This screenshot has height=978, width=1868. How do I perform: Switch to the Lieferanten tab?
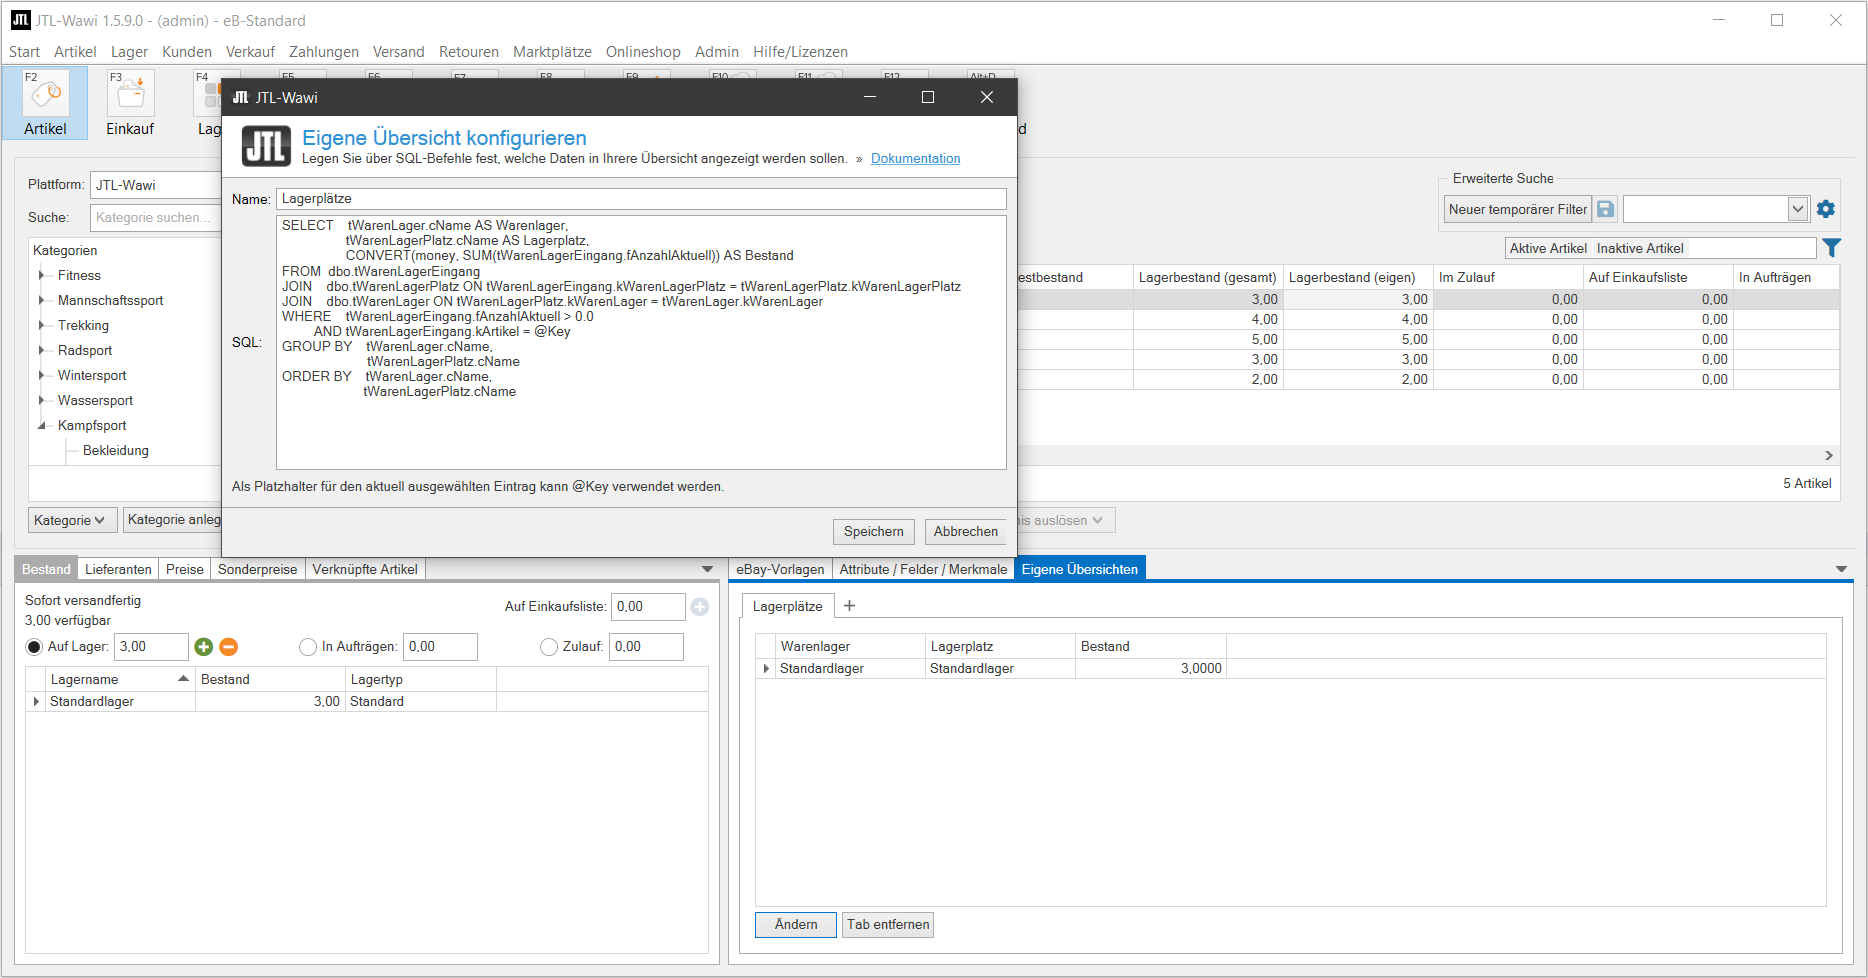click(118, 569)
